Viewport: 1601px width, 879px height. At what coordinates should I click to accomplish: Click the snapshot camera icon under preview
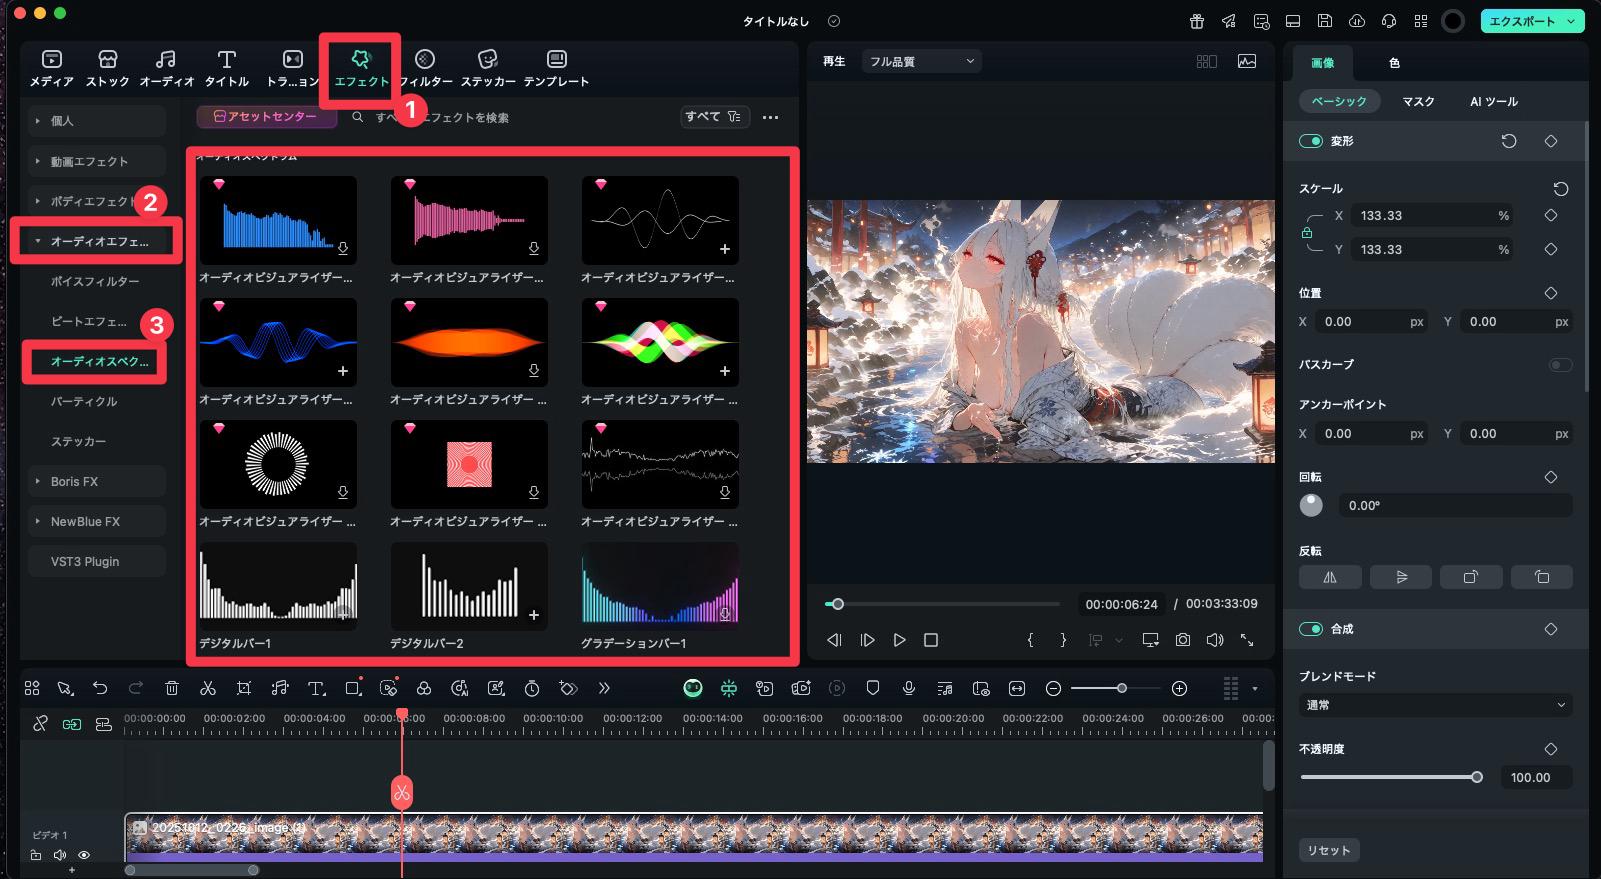pos(1183,640)
